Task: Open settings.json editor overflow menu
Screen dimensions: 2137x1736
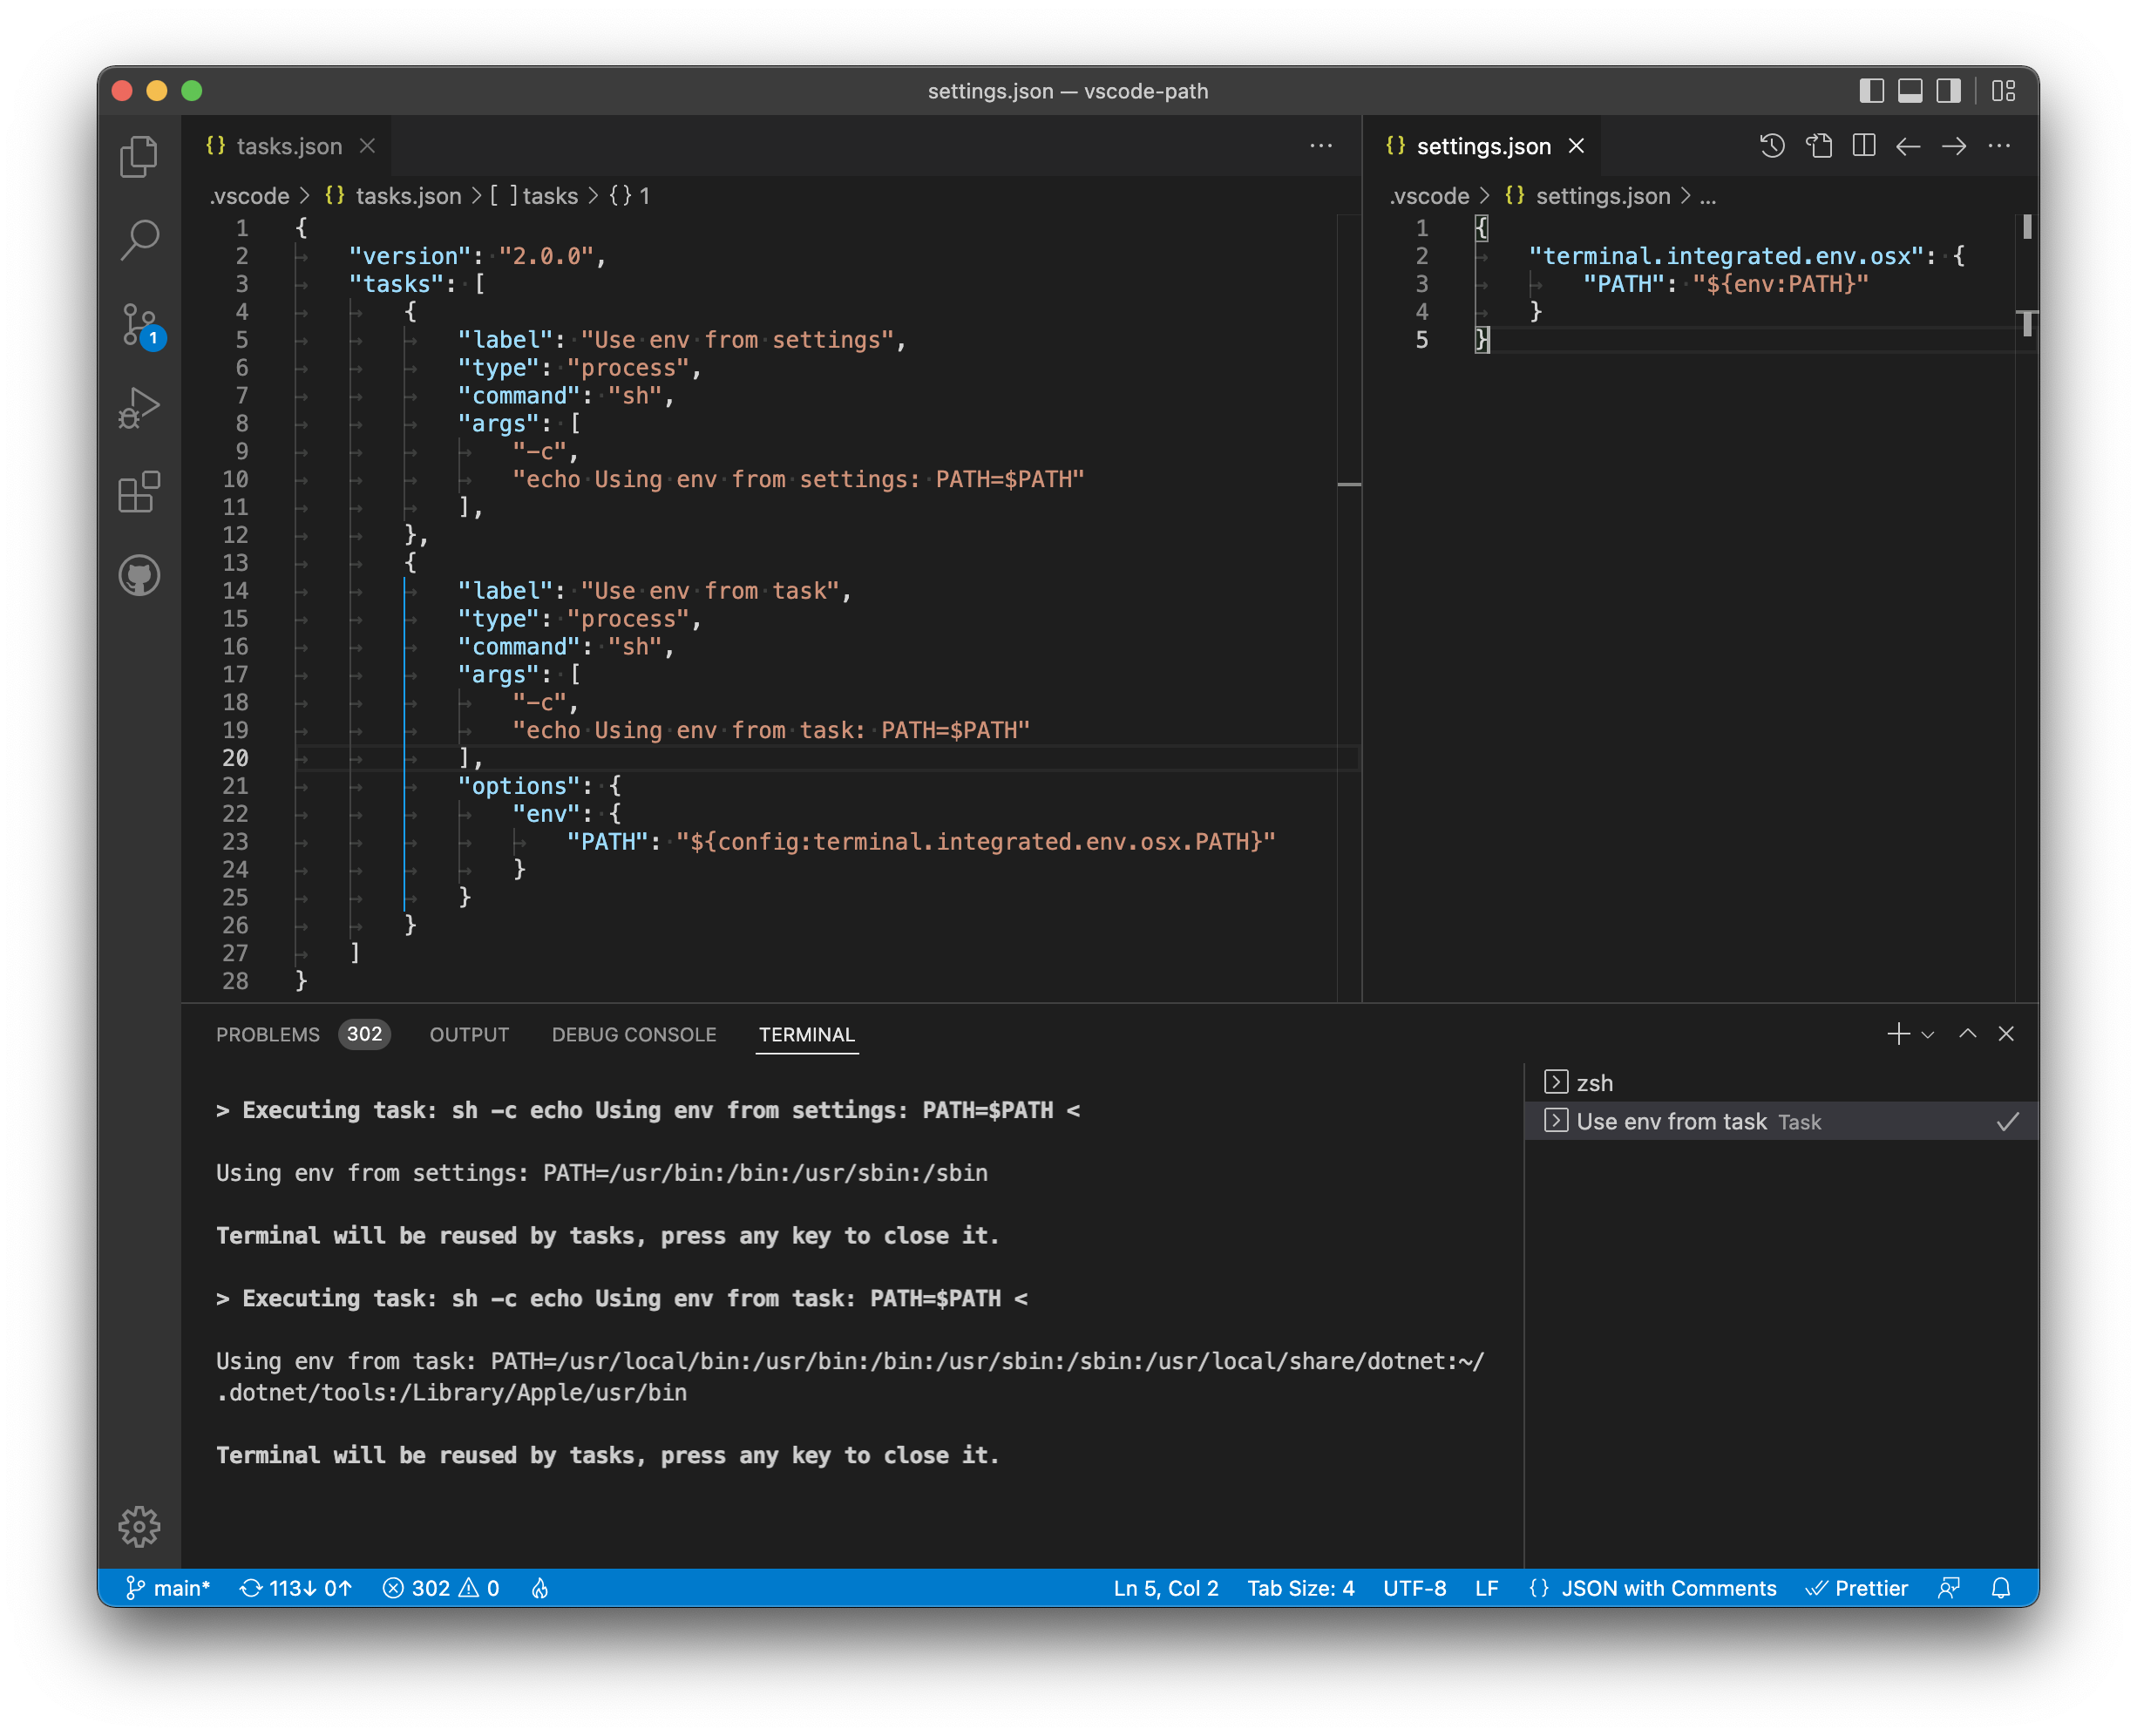Action: pos(1999,146)
